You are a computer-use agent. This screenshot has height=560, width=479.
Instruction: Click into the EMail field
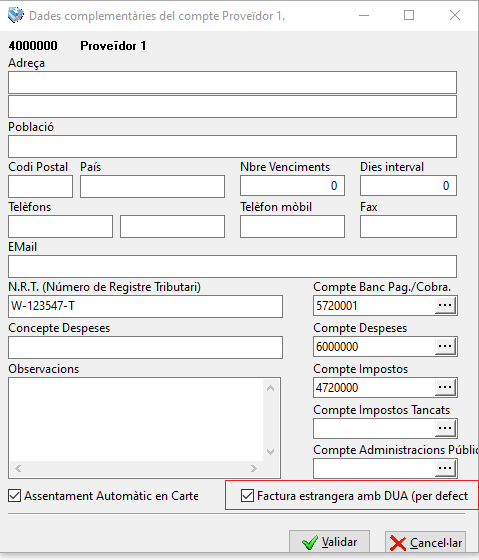click(x=233, y=266)
